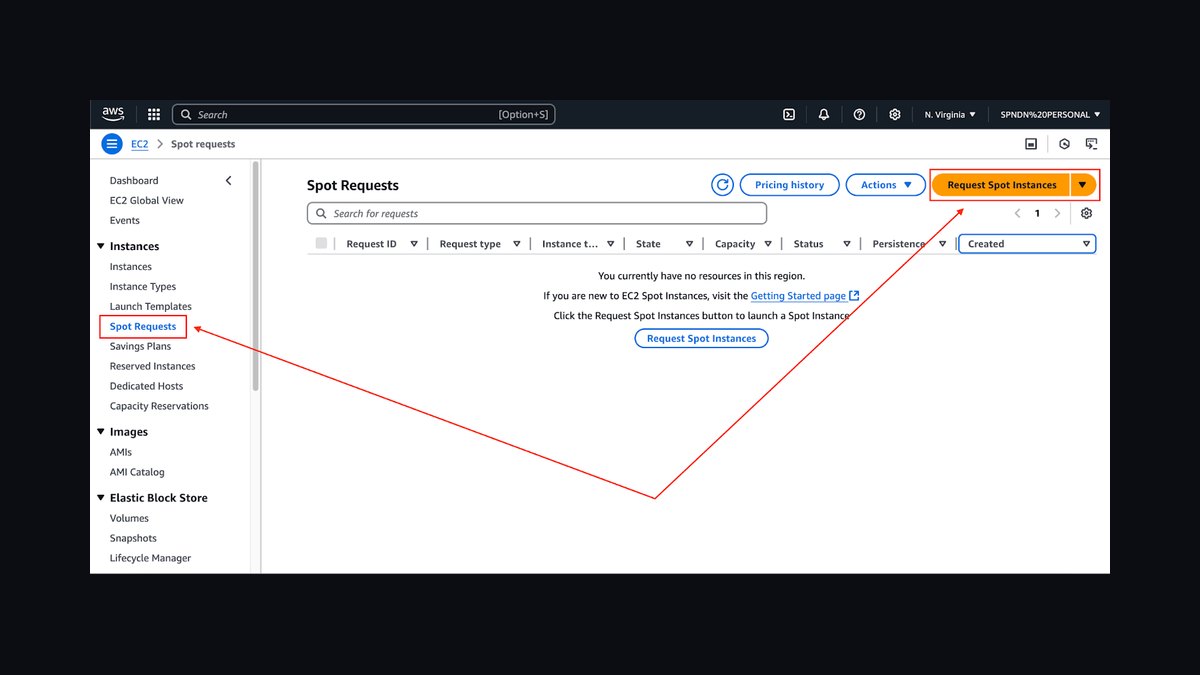Open EC2 Global View in the sidebar

[147, 201]
